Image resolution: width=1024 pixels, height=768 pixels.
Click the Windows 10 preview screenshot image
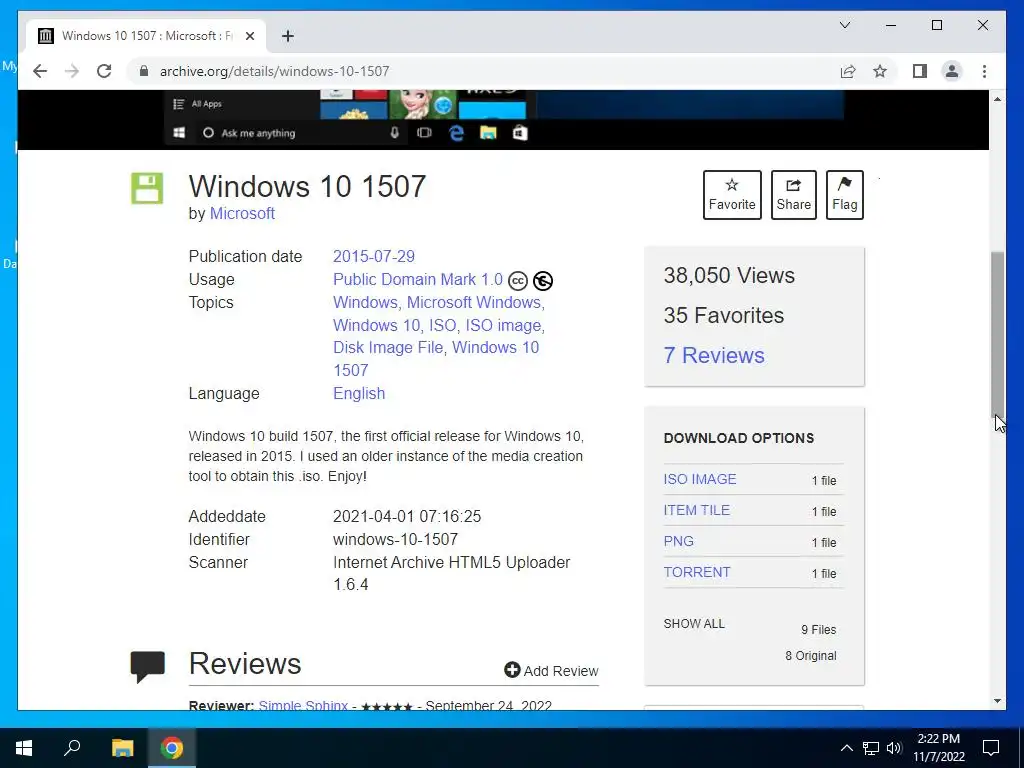pyautogui.click(x=503, y=120)
